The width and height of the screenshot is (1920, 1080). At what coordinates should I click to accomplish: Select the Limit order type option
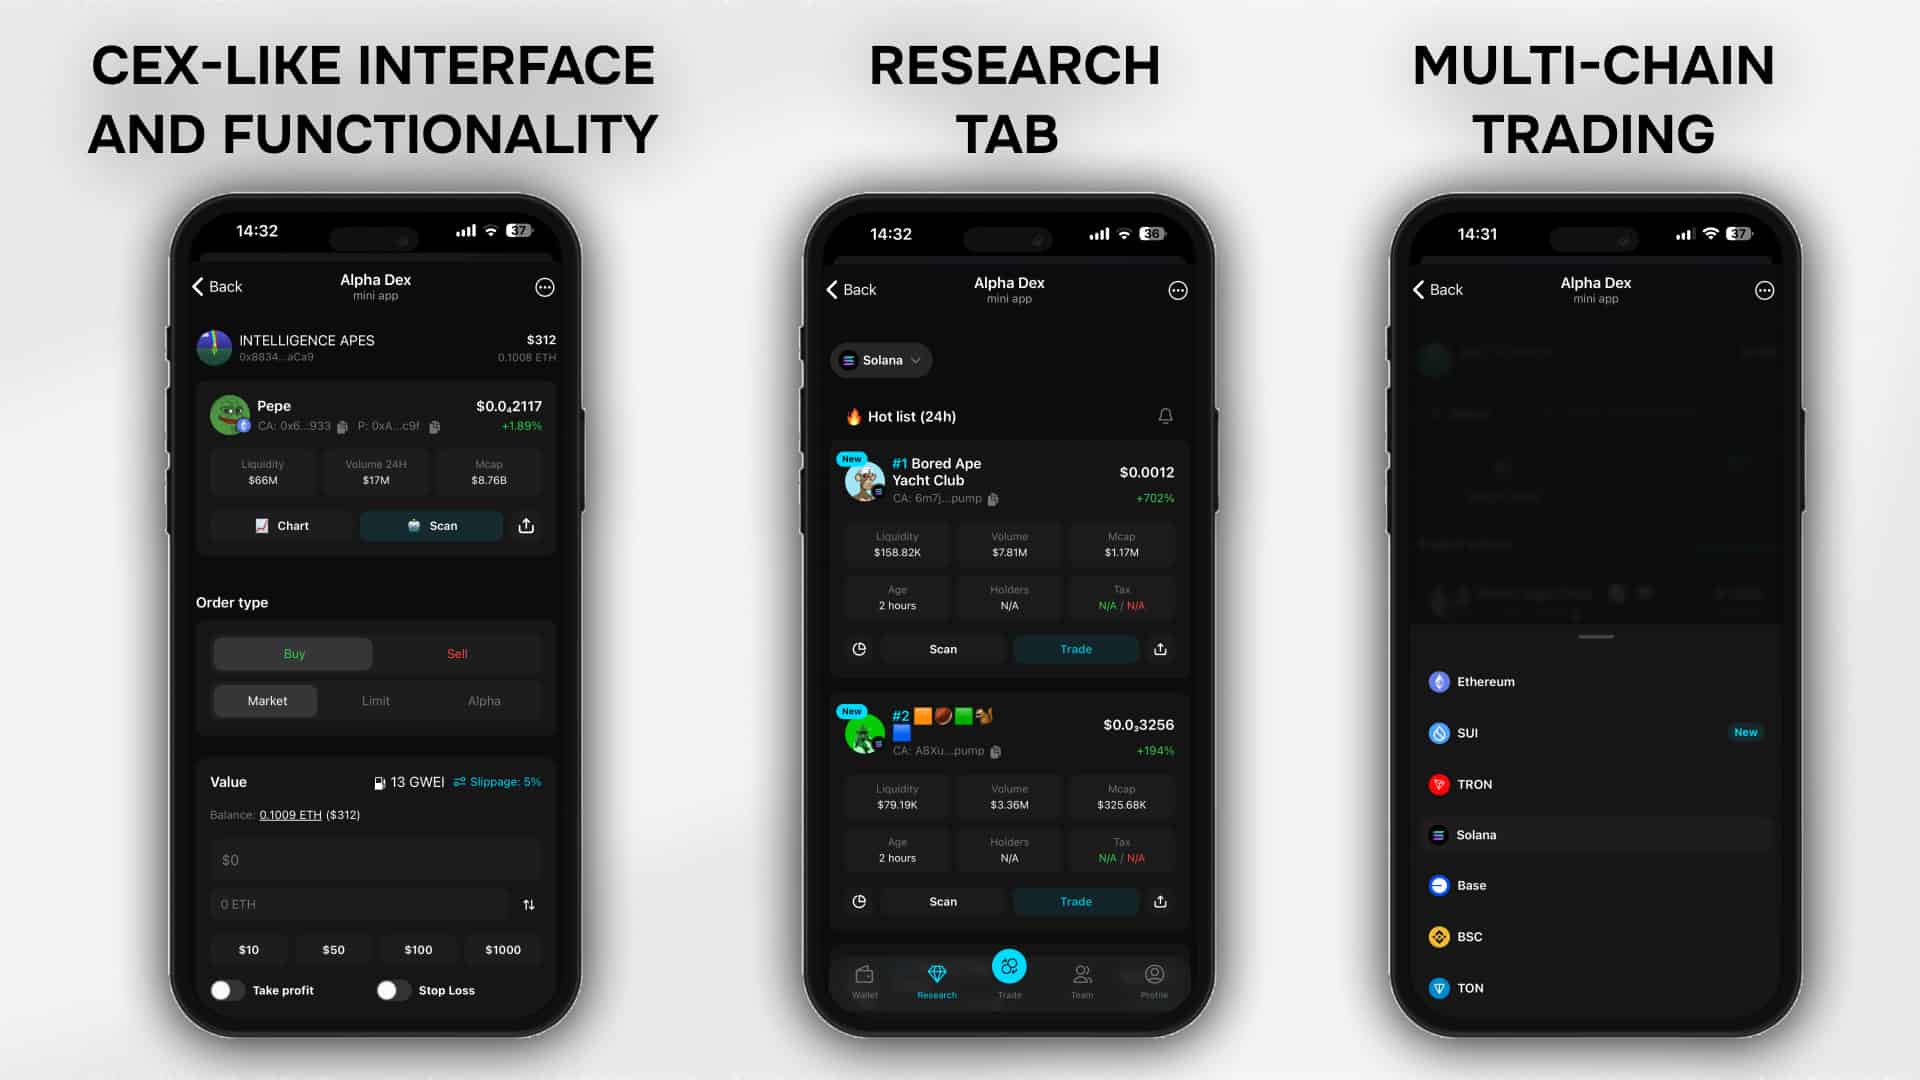click(376, 700)
